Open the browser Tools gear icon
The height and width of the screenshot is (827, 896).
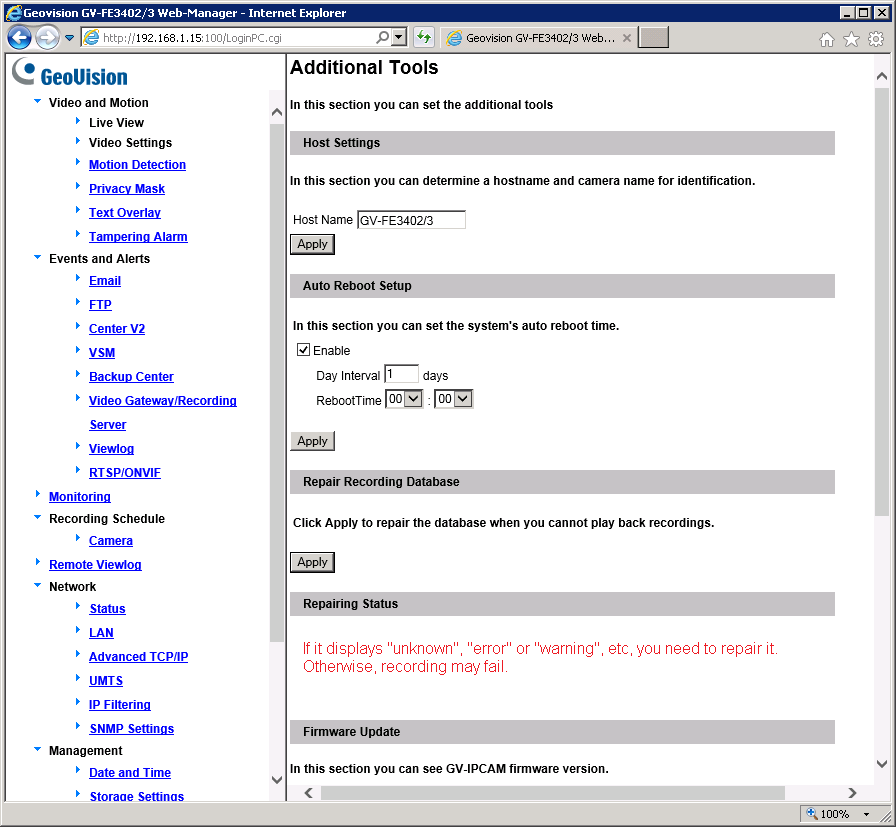pos(876,39)
